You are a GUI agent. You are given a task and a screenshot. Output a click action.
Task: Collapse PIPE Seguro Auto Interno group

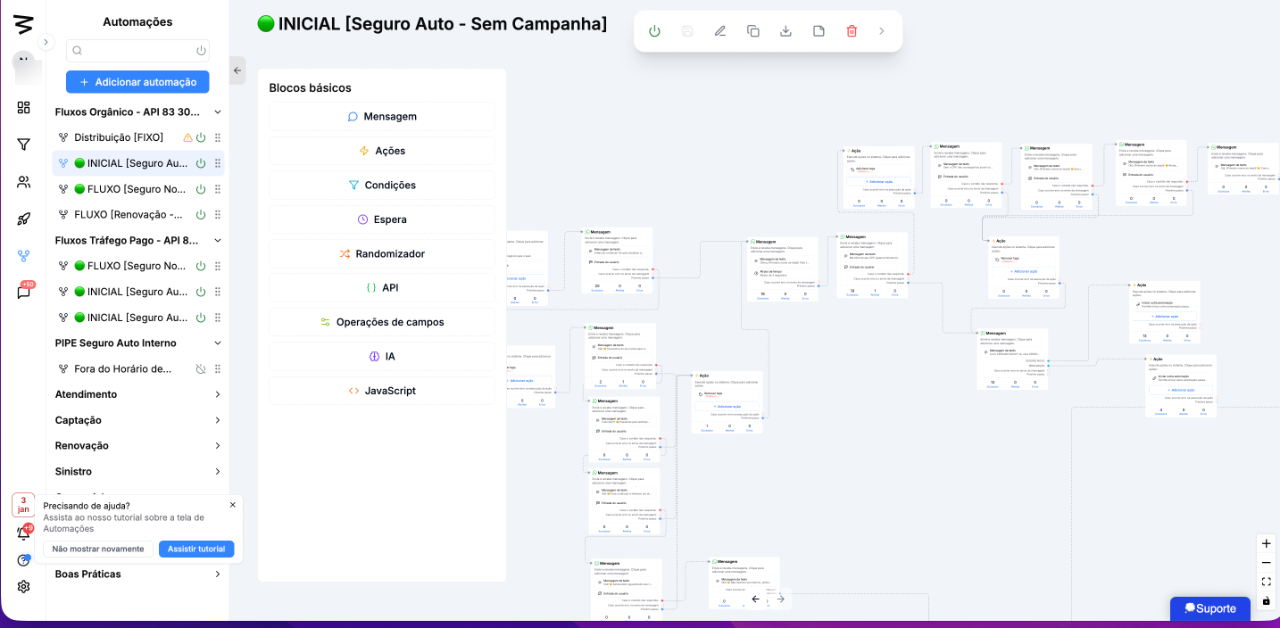[x=217, y=343]
